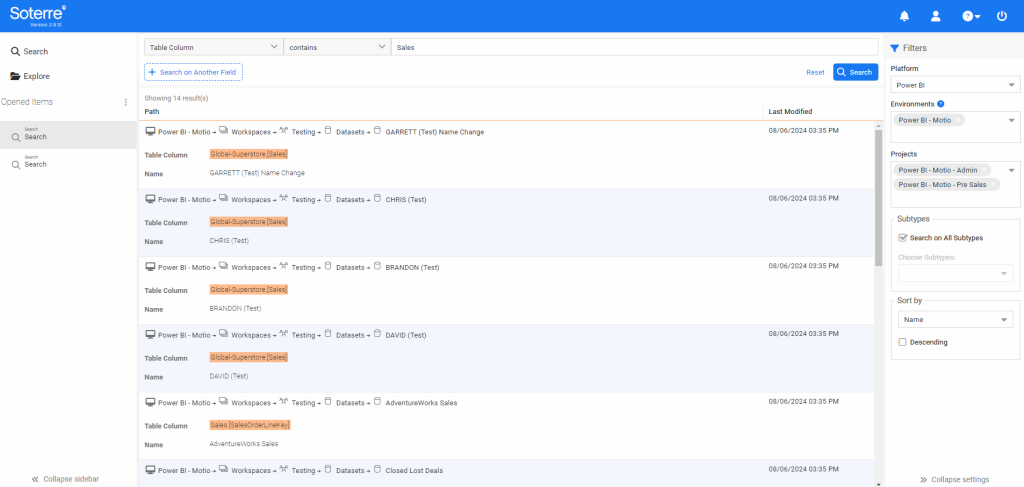Click the Projects tag input box
1024x487 pixels.
coord(955,185)
